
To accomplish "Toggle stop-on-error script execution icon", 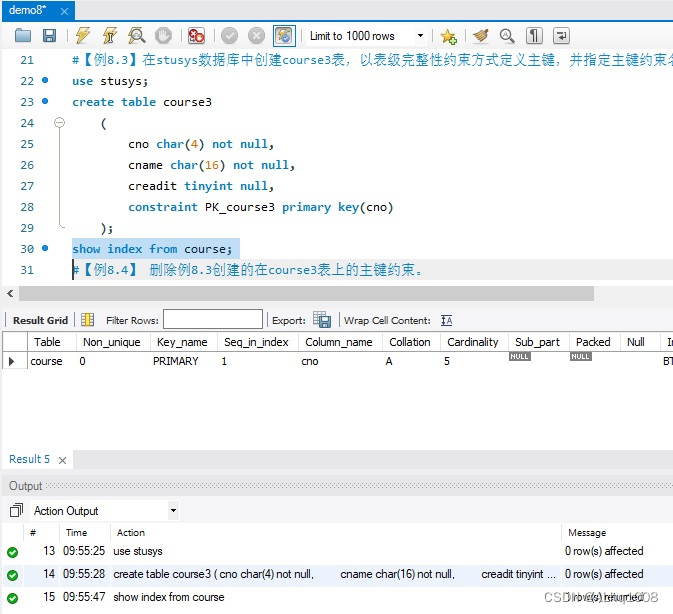I will tap(197, 36).
